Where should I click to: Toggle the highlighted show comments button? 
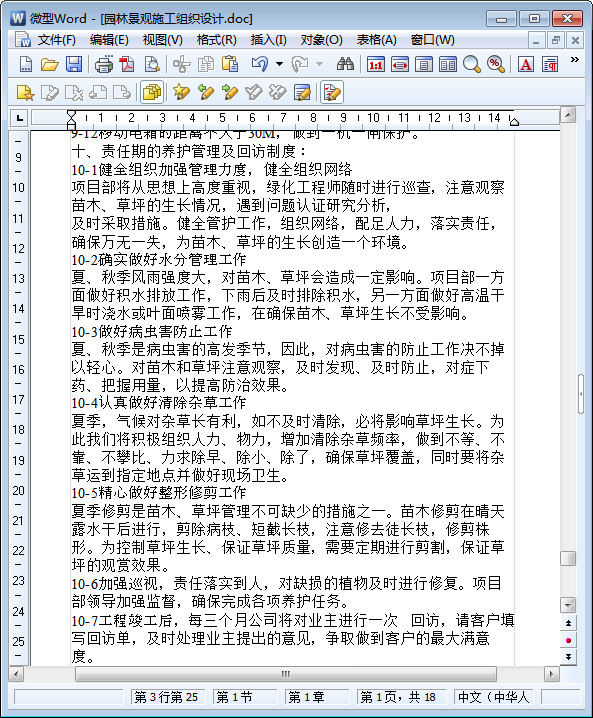[x=152, y=92]
